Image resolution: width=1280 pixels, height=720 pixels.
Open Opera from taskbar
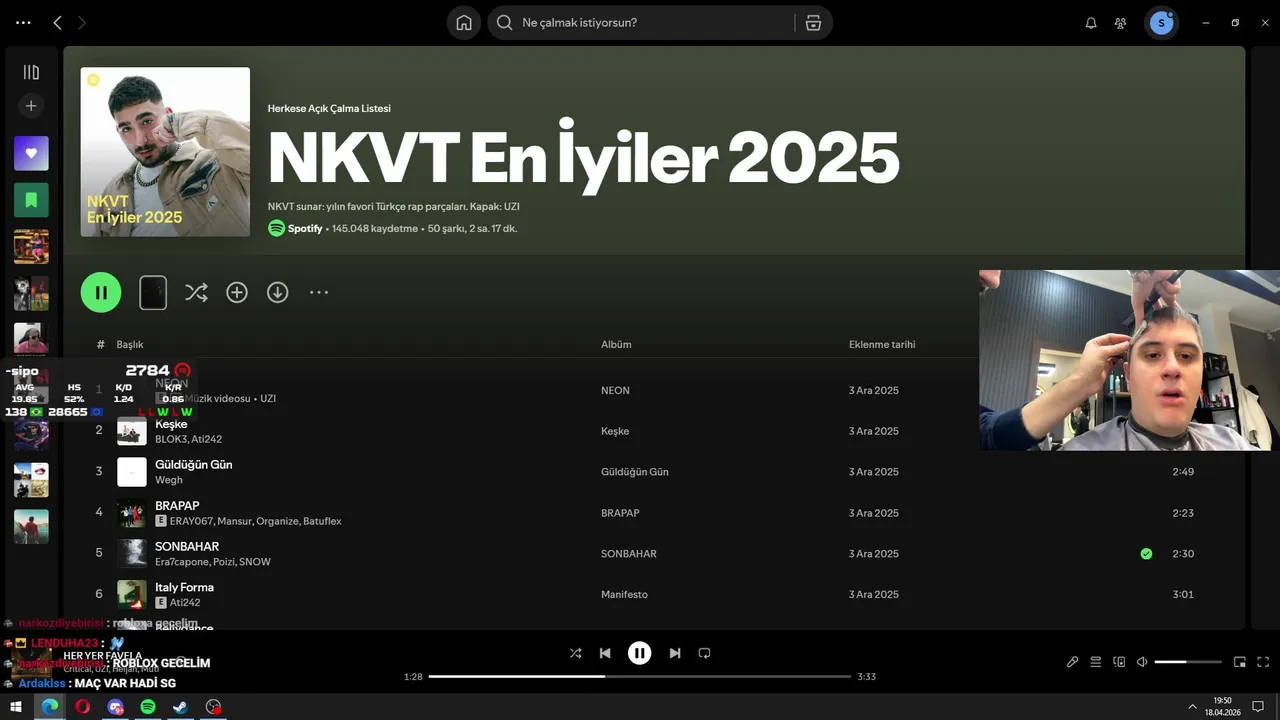click(82, 707)
